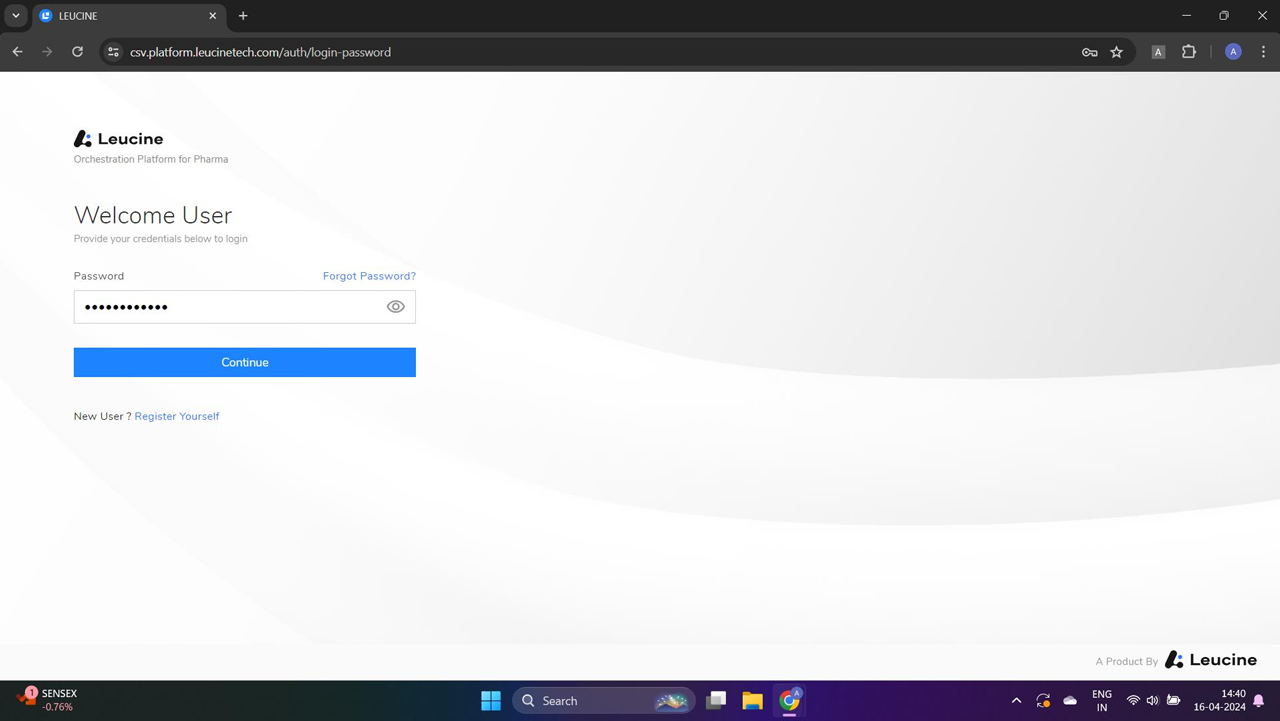Show hidden system tray icons

(1017, 701)
